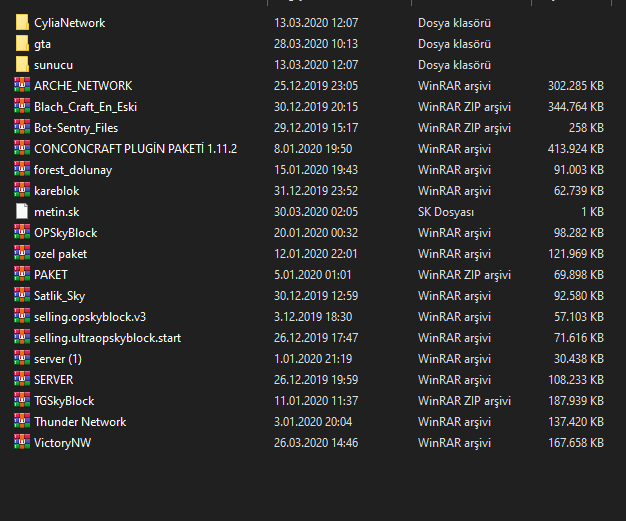626x521 pixels.
Task: Select the forest_dolunay file name
Action: coord(73,170)
